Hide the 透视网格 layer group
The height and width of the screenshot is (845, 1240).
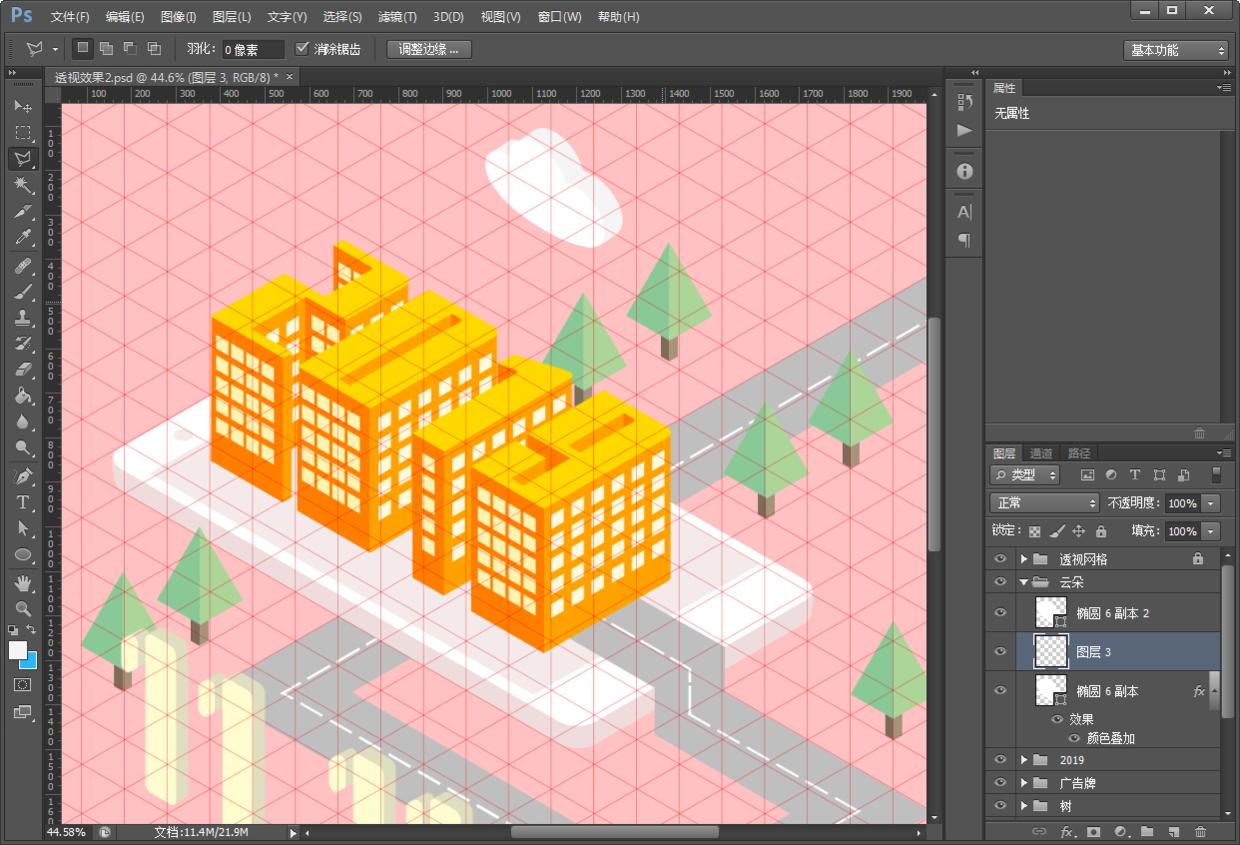(x=1000, y=559)
